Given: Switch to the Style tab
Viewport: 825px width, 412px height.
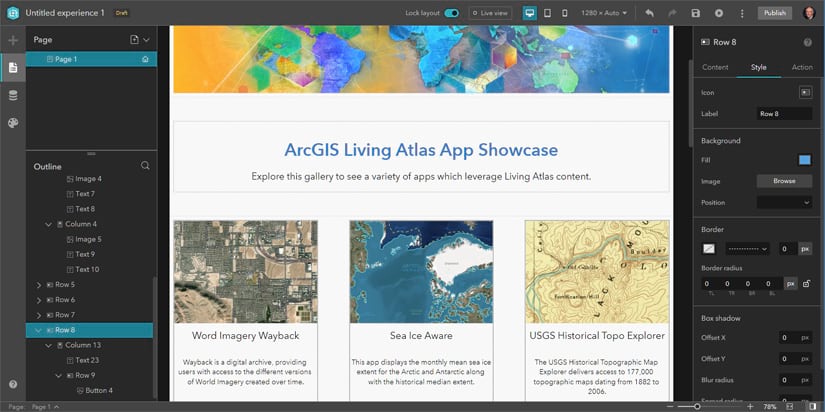Looking at the screenshot, I should click(758, 67).
